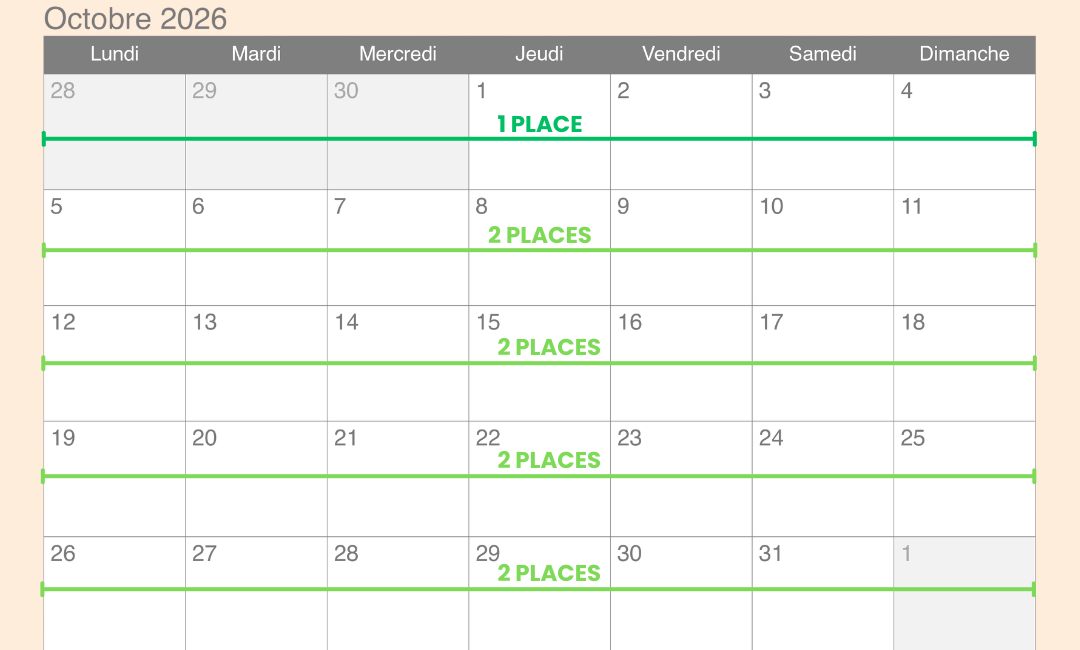Click the Dimanche column header
The height and width of the screenshot is (650, 1080).
point(964,54)
